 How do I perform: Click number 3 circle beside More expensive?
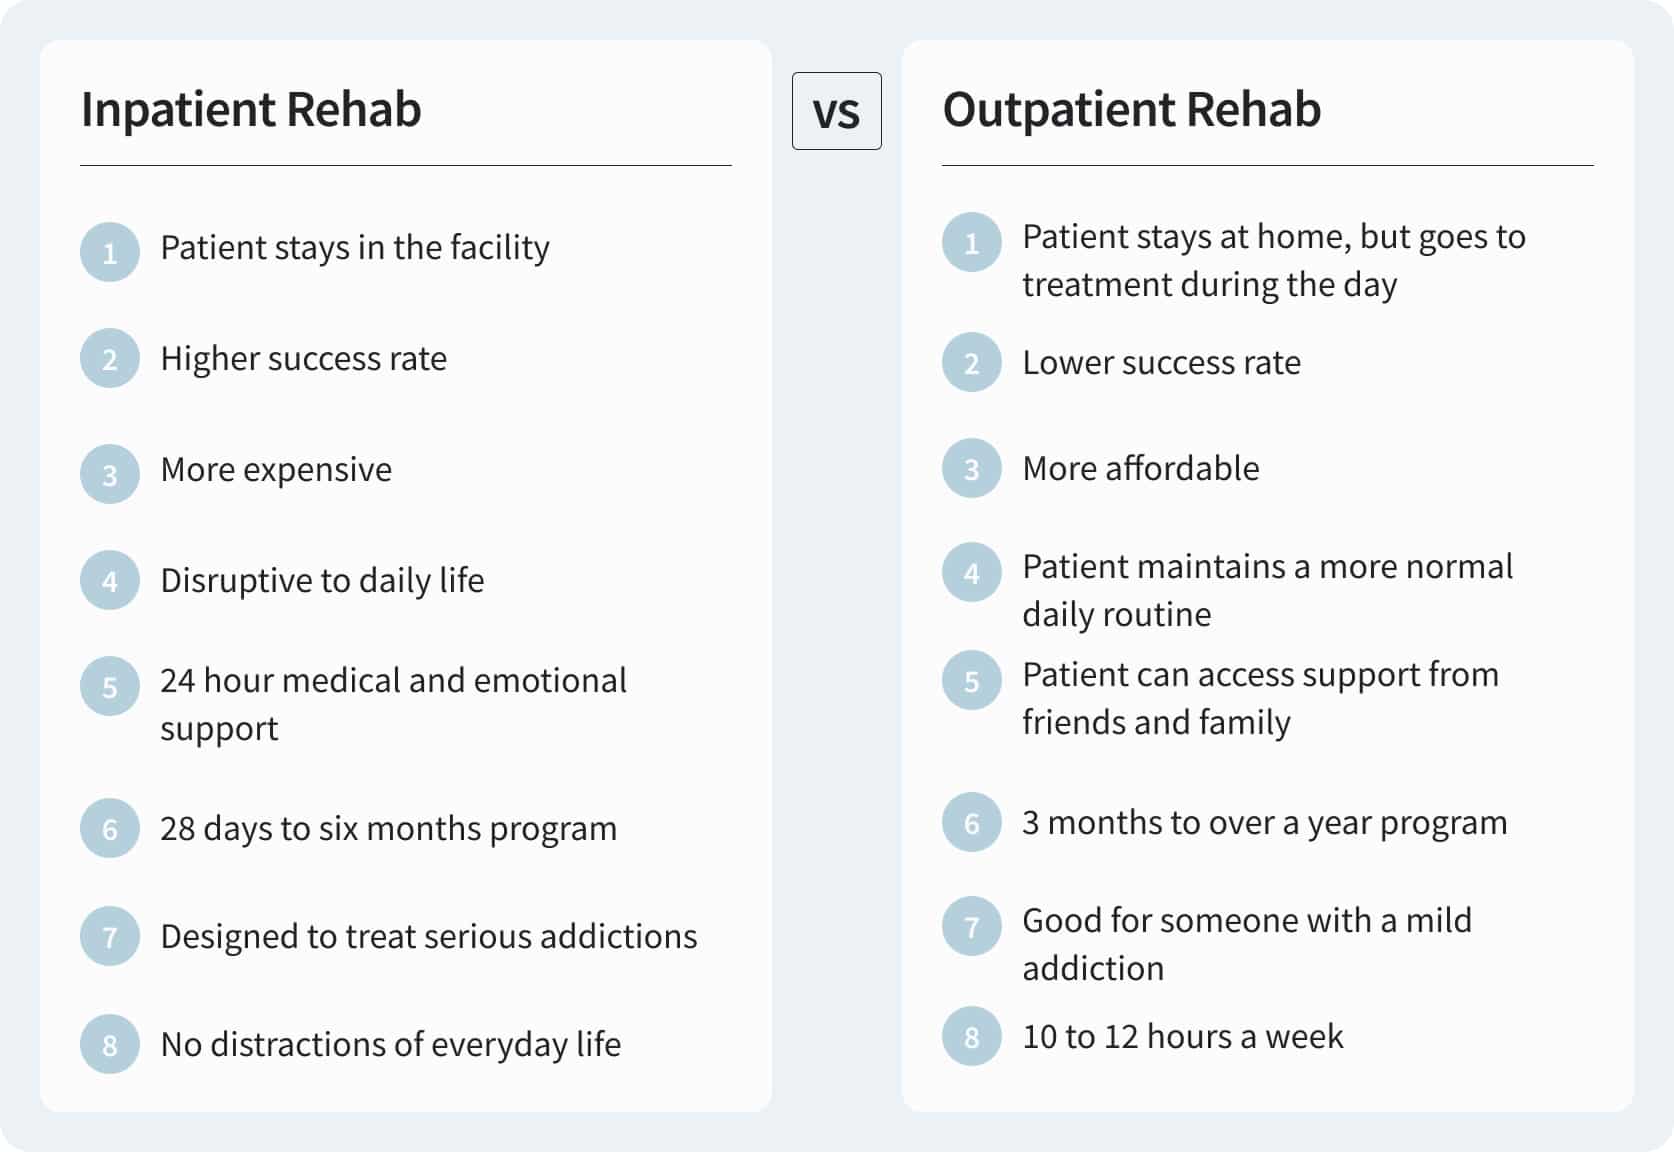click(x=110, y=474)
